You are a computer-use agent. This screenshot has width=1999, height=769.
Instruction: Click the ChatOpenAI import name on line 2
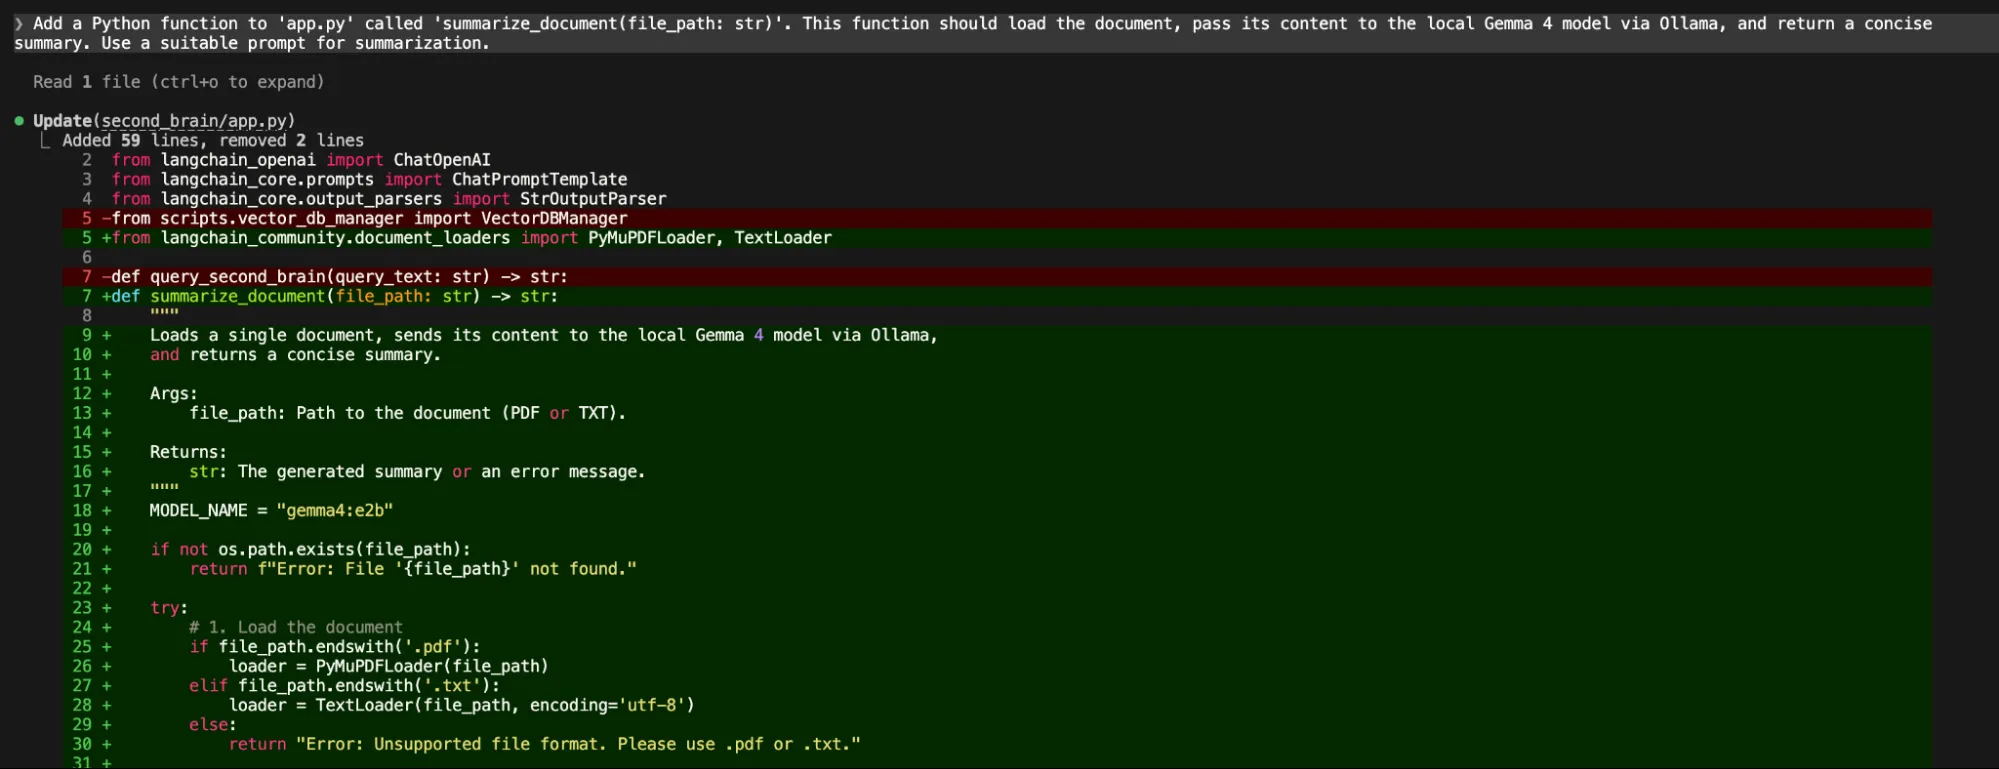click(442, 160)
